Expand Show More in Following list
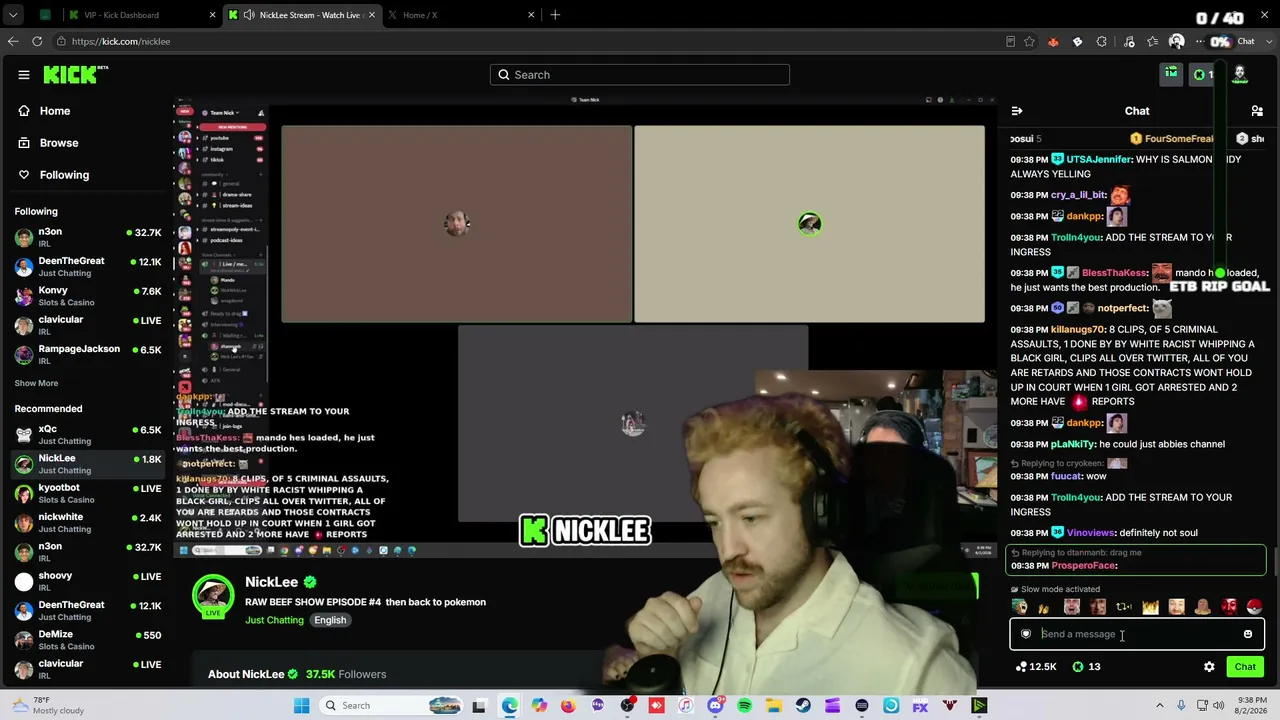The image size is (1280, 720). [x=36, y=383]
